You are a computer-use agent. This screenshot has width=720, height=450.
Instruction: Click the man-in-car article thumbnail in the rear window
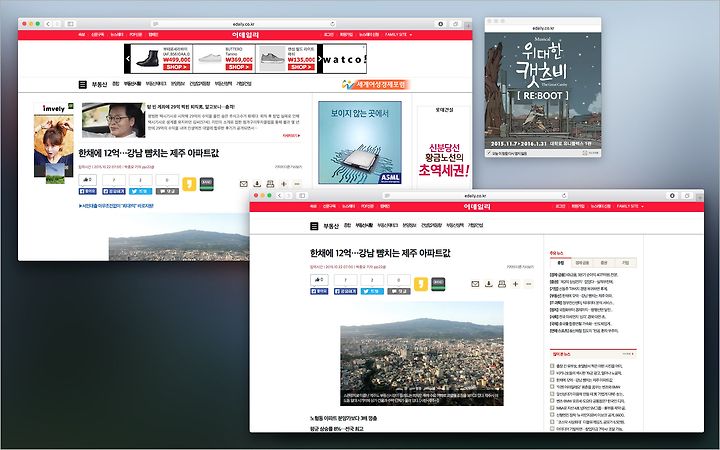tap(113, 120)
